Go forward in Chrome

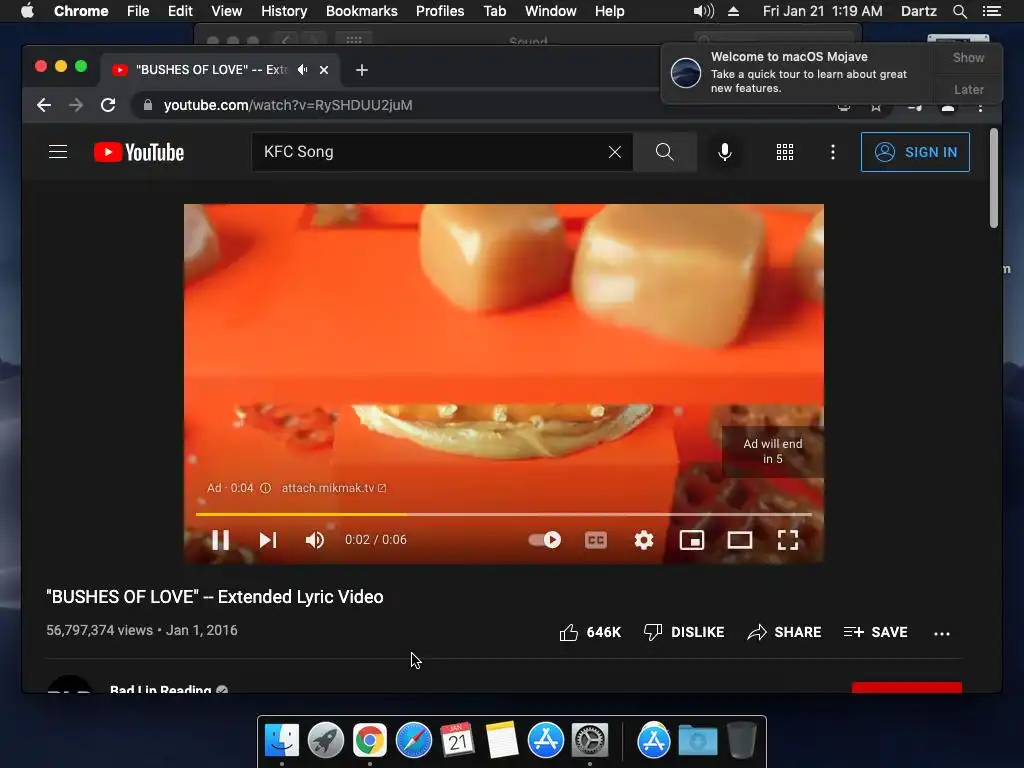pos(76,105)
